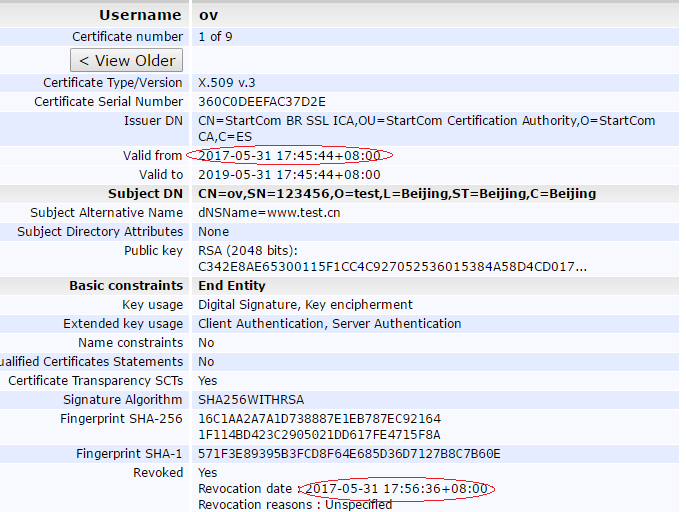Click the Valid from date value
686x512 pixels.
[x=289, y=156]
